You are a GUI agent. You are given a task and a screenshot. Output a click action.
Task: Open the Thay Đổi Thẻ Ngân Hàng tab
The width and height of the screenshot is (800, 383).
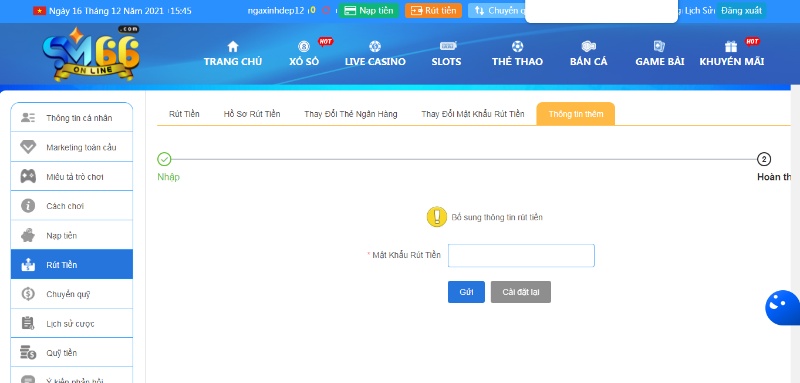(x=351, y=114)
